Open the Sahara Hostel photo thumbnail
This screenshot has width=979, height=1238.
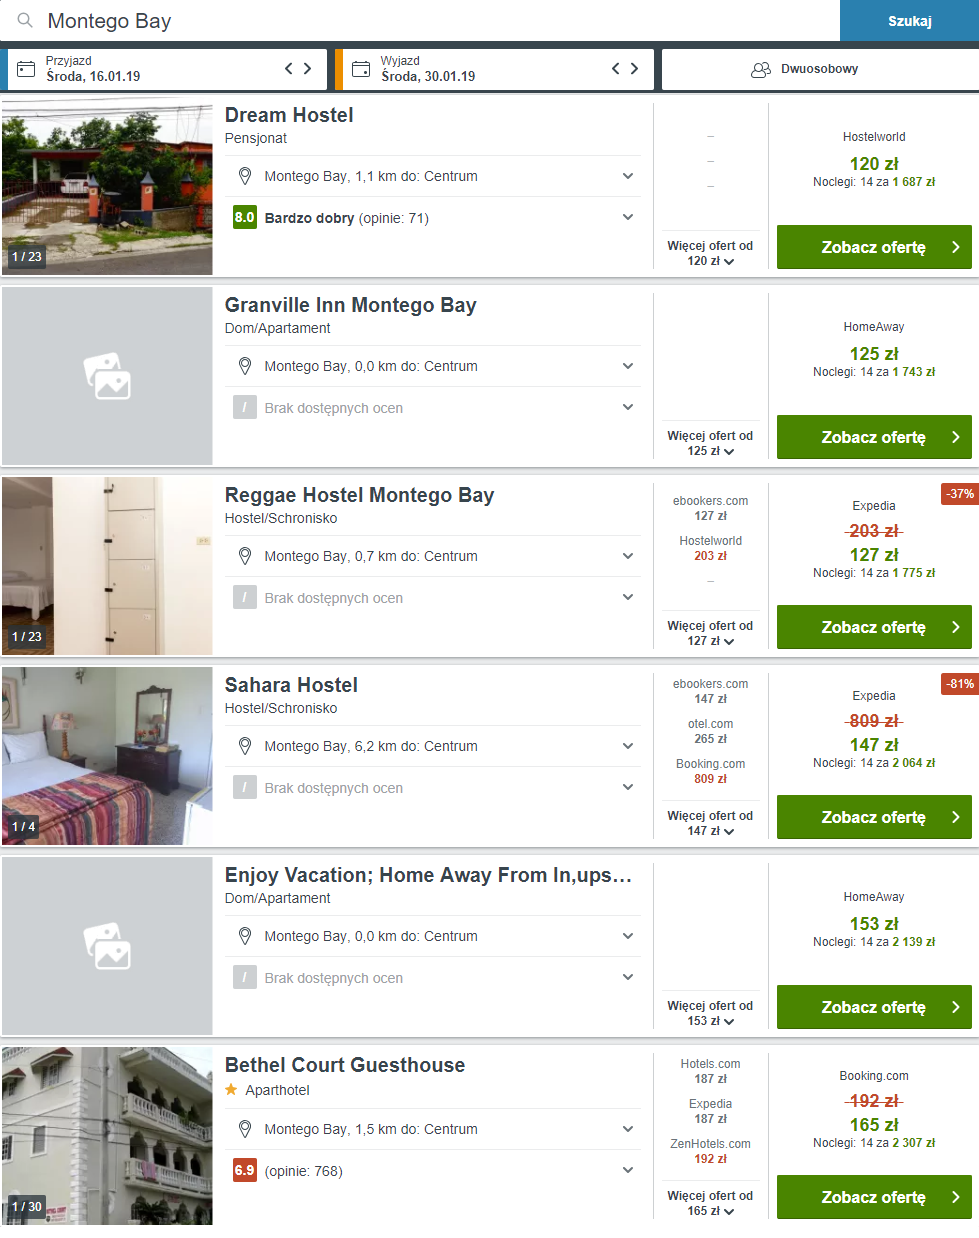107,756
